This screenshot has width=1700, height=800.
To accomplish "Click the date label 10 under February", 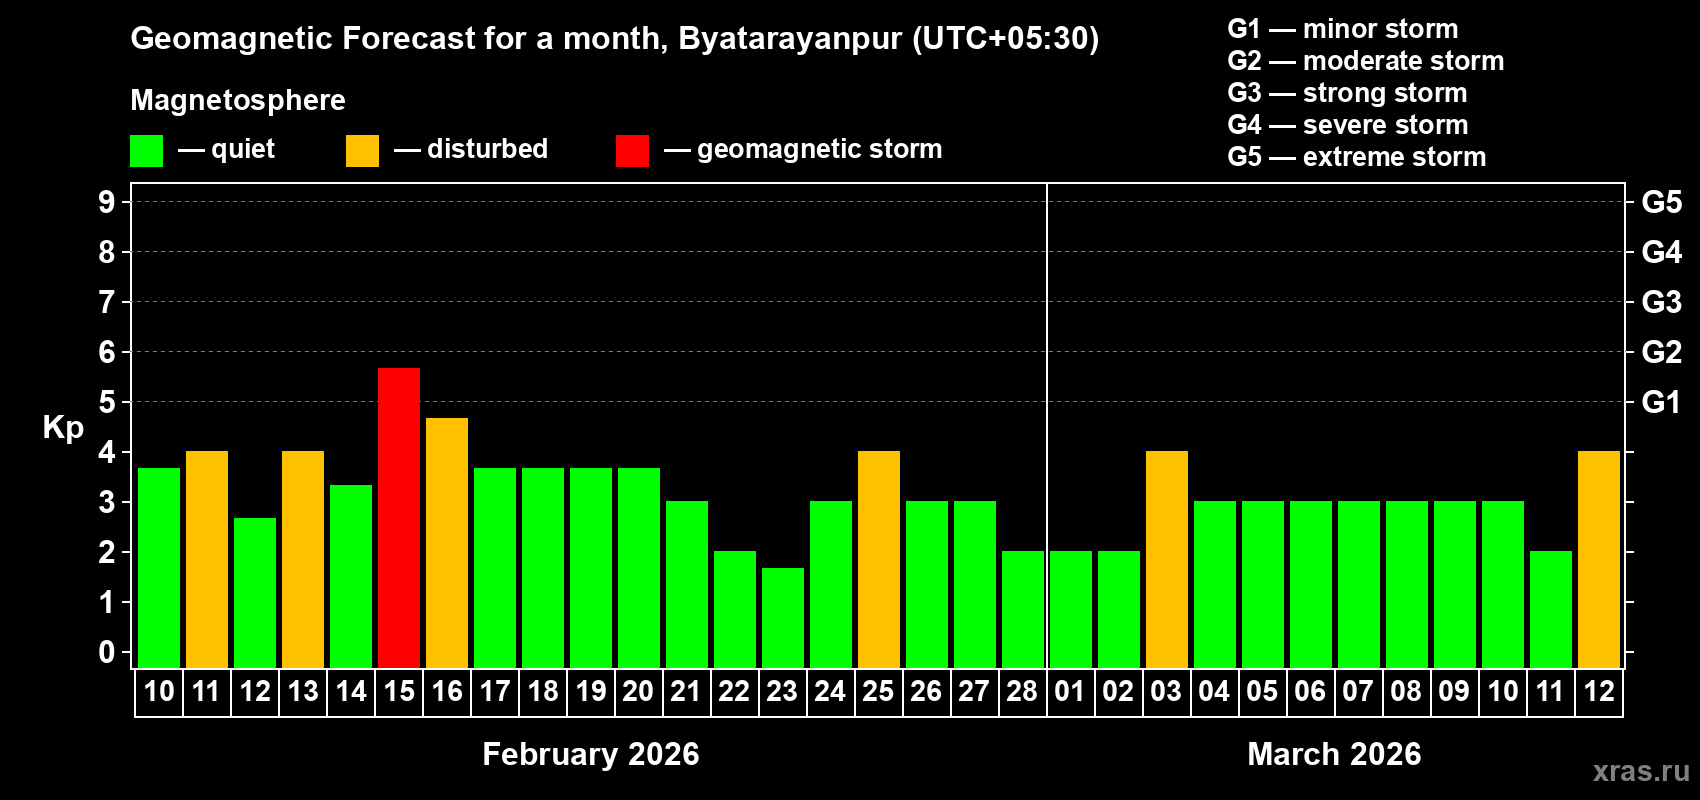I will point(159,692).
